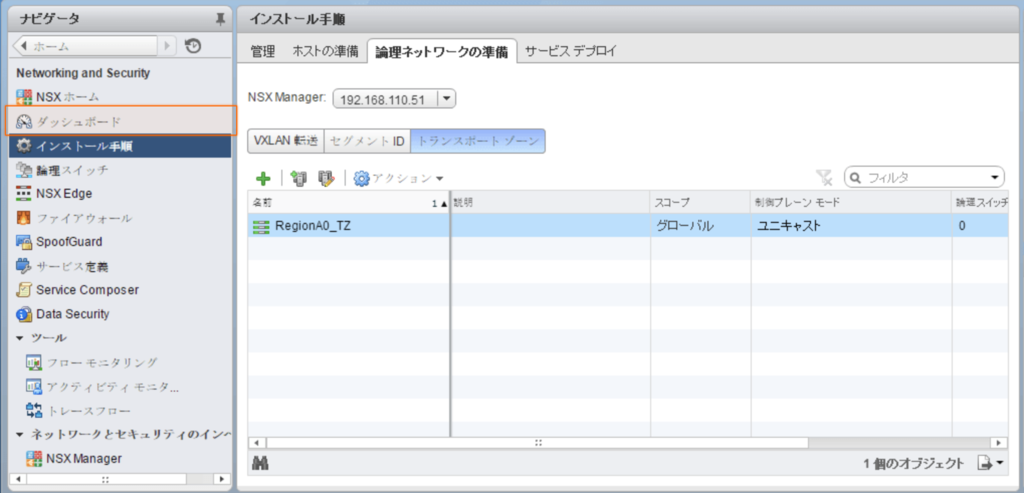This screenshot has width=1024, height=493.
Task: Open Service Composer in navigator
Action: 78,289
